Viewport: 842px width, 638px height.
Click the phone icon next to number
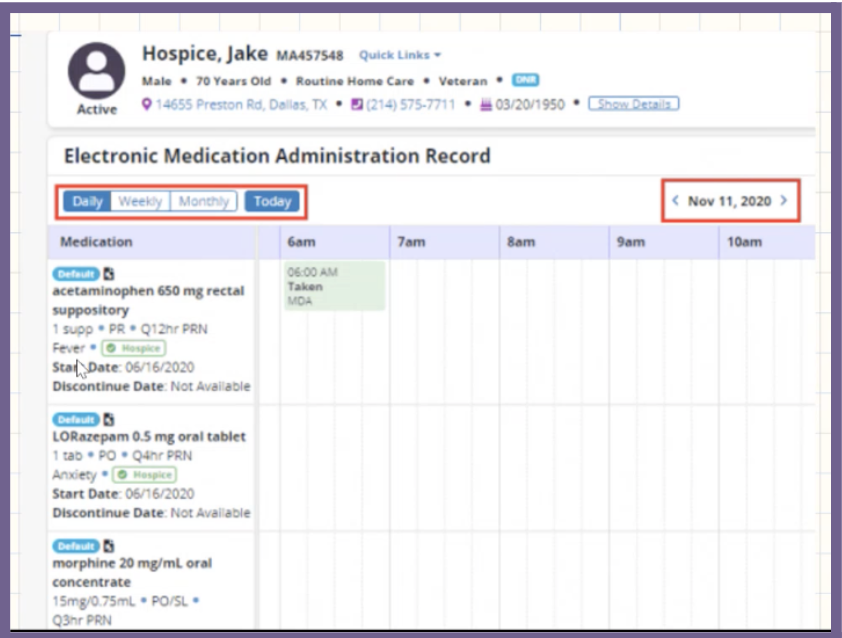click(x=356, y=104)
